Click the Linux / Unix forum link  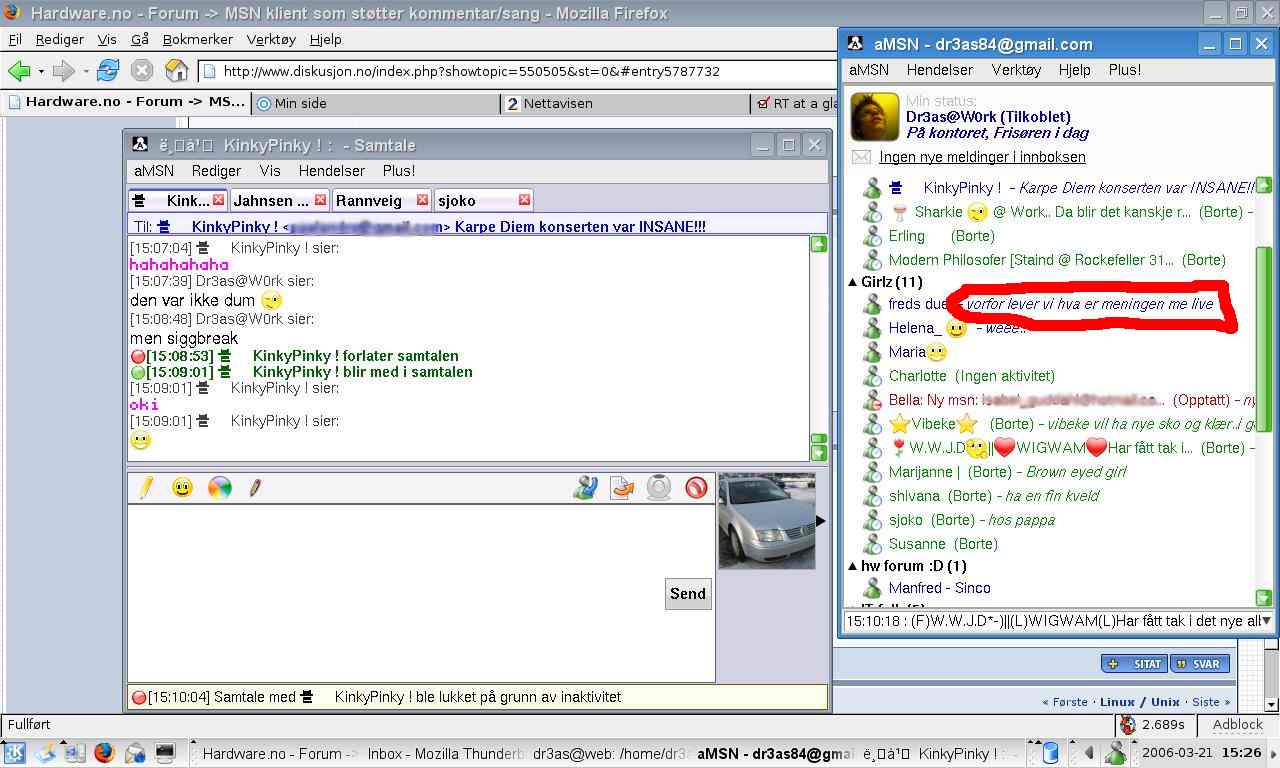tap(1140, 702)
